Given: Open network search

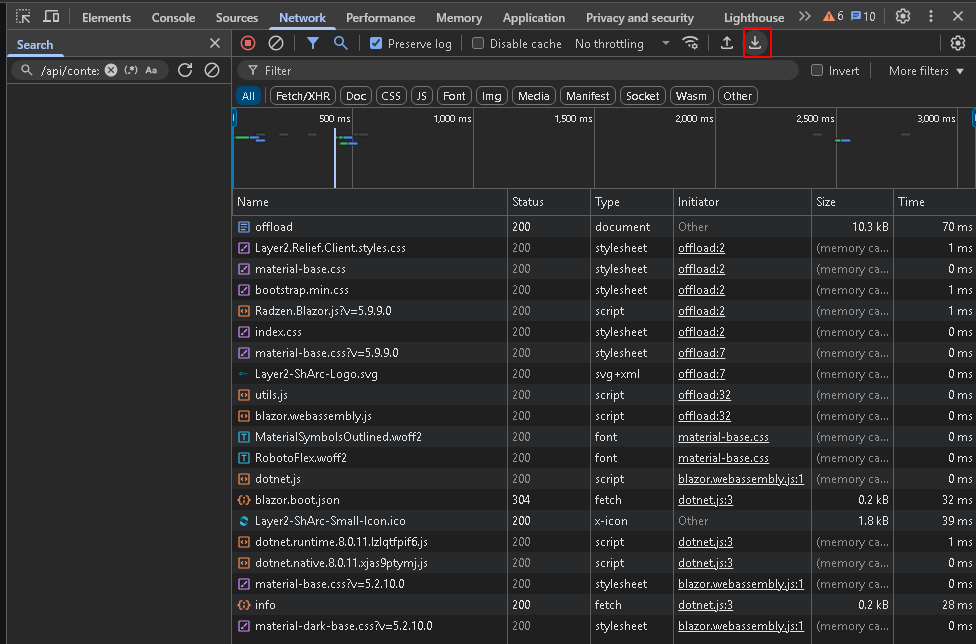Looking at the screenshot, I should click(340, 43).
